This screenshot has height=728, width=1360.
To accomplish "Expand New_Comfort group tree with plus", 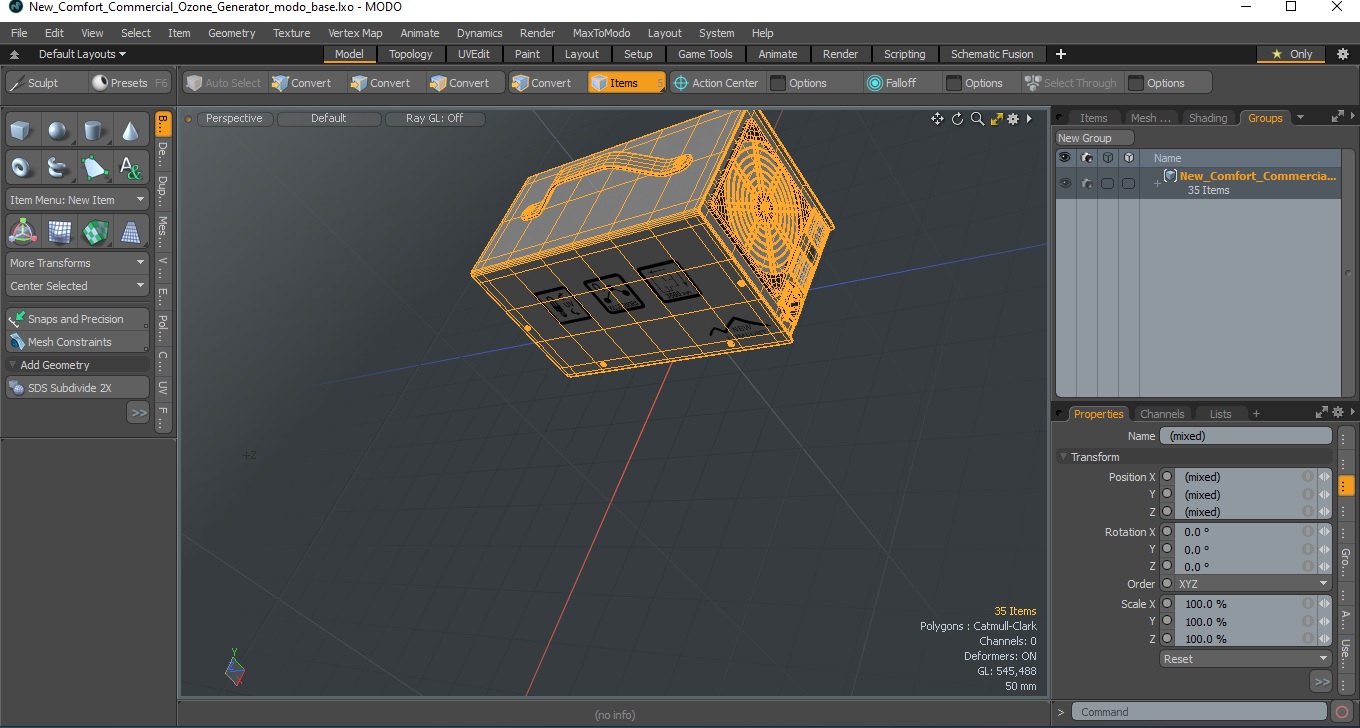I will 1157,183.
